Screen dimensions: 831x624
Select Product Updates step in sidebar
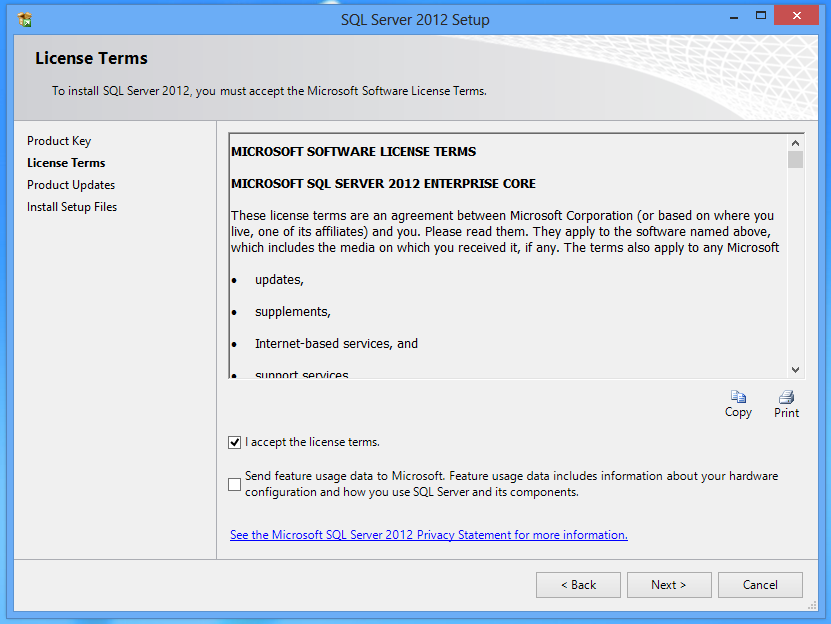pyautogui.click(x=71, y=185)
